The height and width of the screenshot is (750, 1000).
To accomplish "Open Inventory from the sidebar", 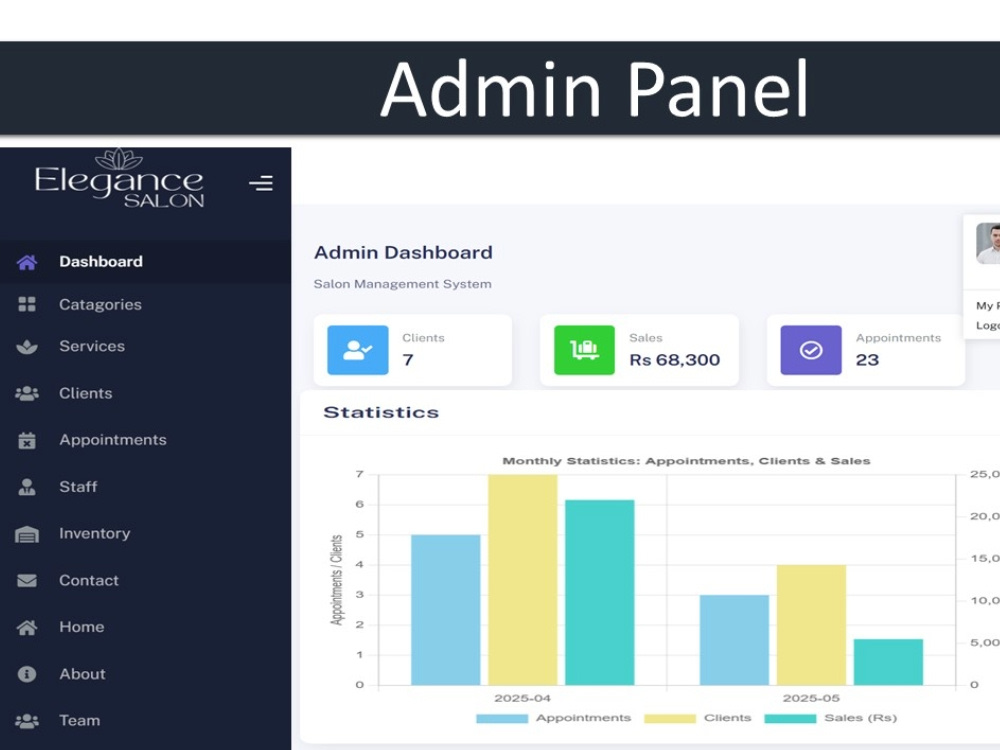I will [x=145, y=533].
